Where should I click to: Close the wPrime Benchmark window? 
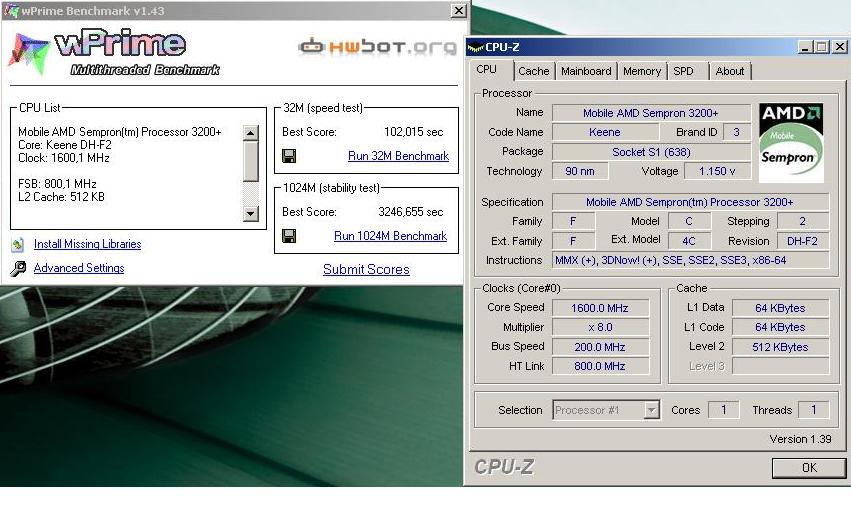click(x=459, y=10)
